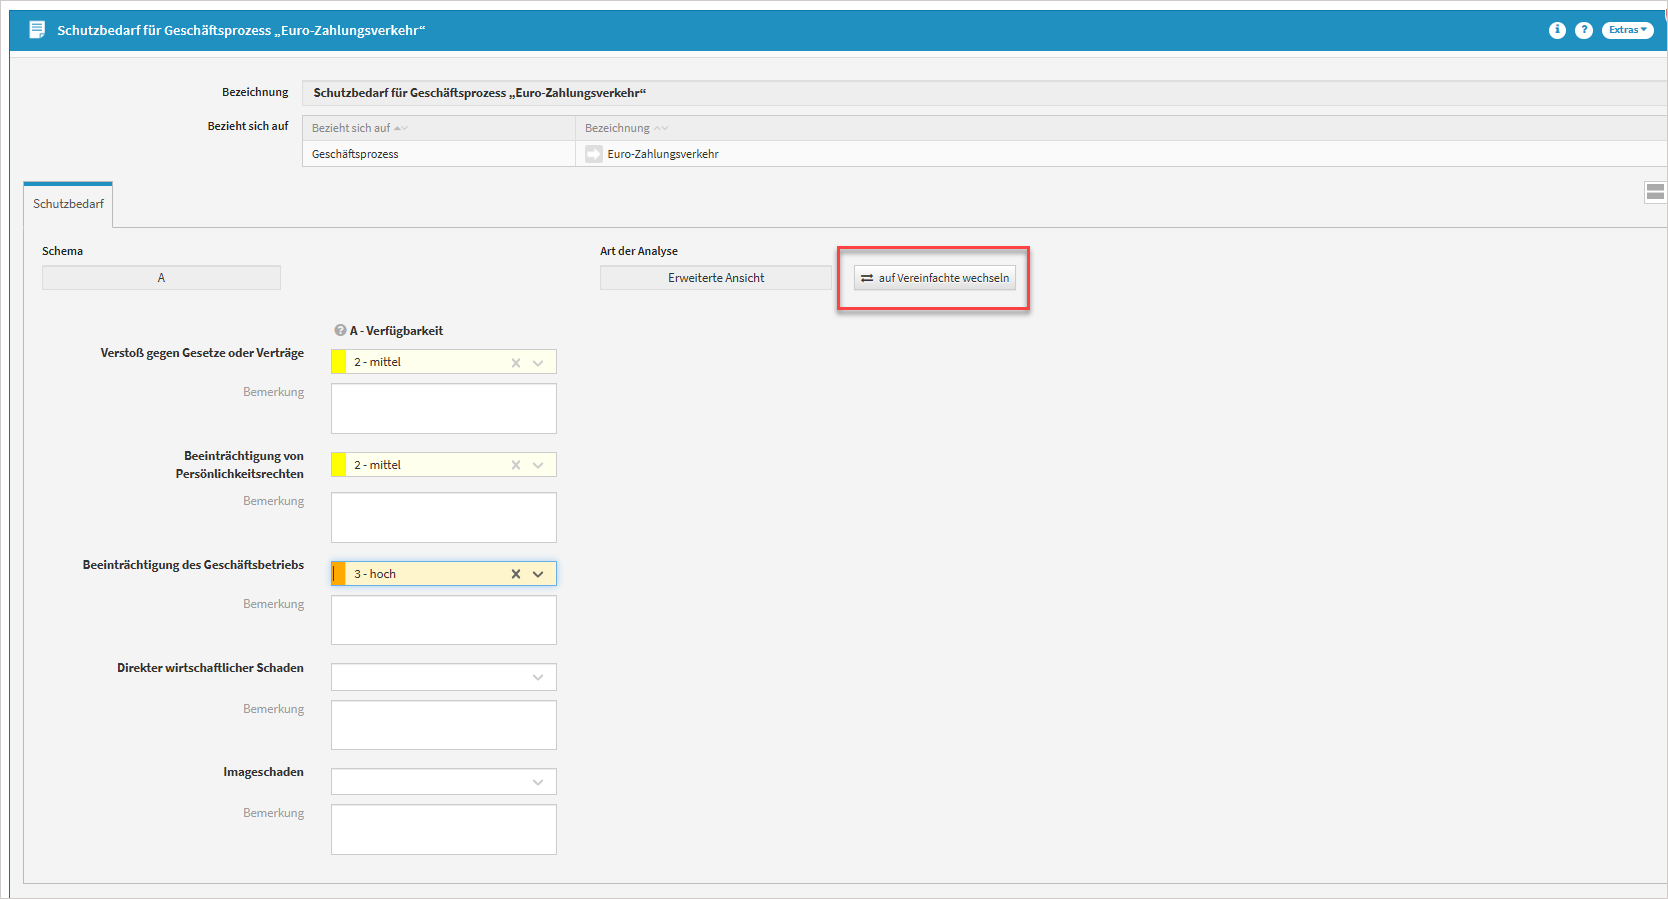Expand the Verstoß gegen Gesetze oder Verträge dropdown
Image resolution: width=1668 pixels, height=899 pixels.
pyautogui.click(x=538, y=363)
